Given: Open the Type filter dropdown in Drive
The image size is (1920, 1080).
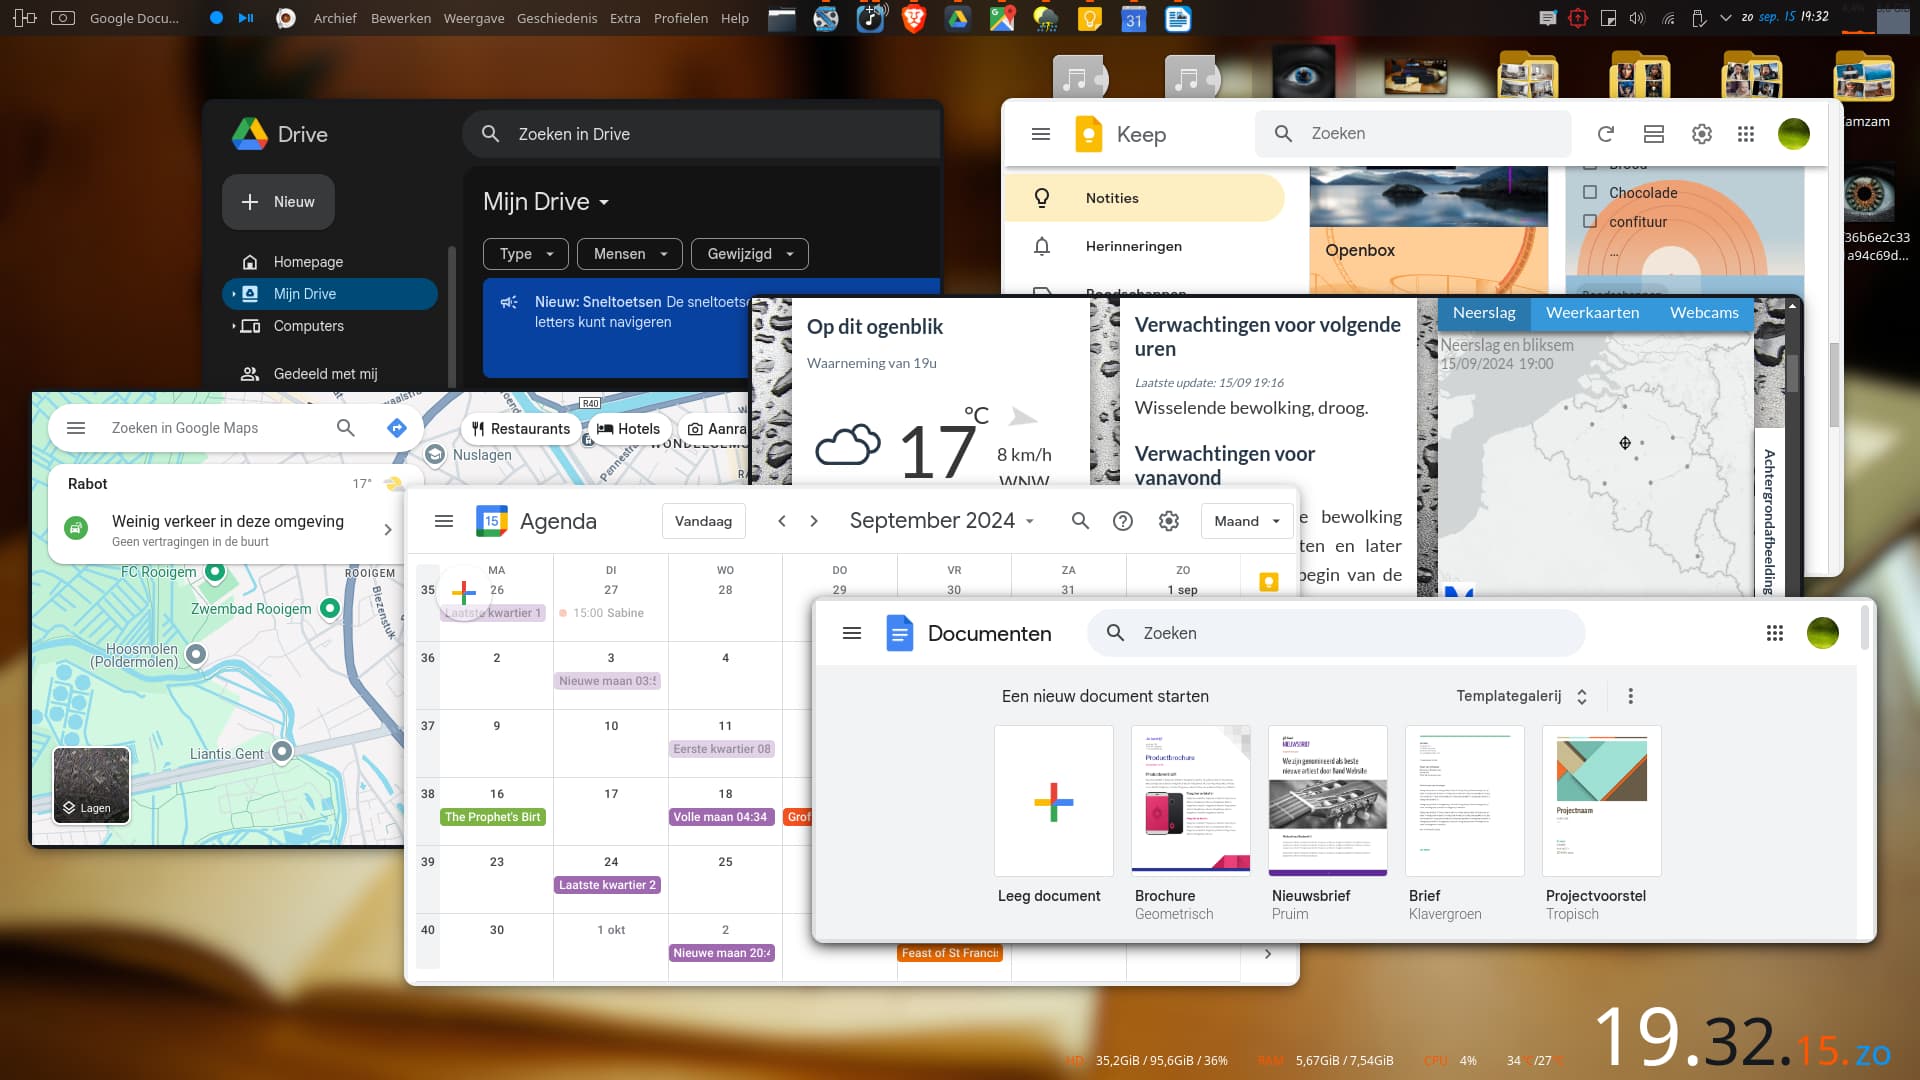Looking at the screenshot, I should click(x=526, y=254).
